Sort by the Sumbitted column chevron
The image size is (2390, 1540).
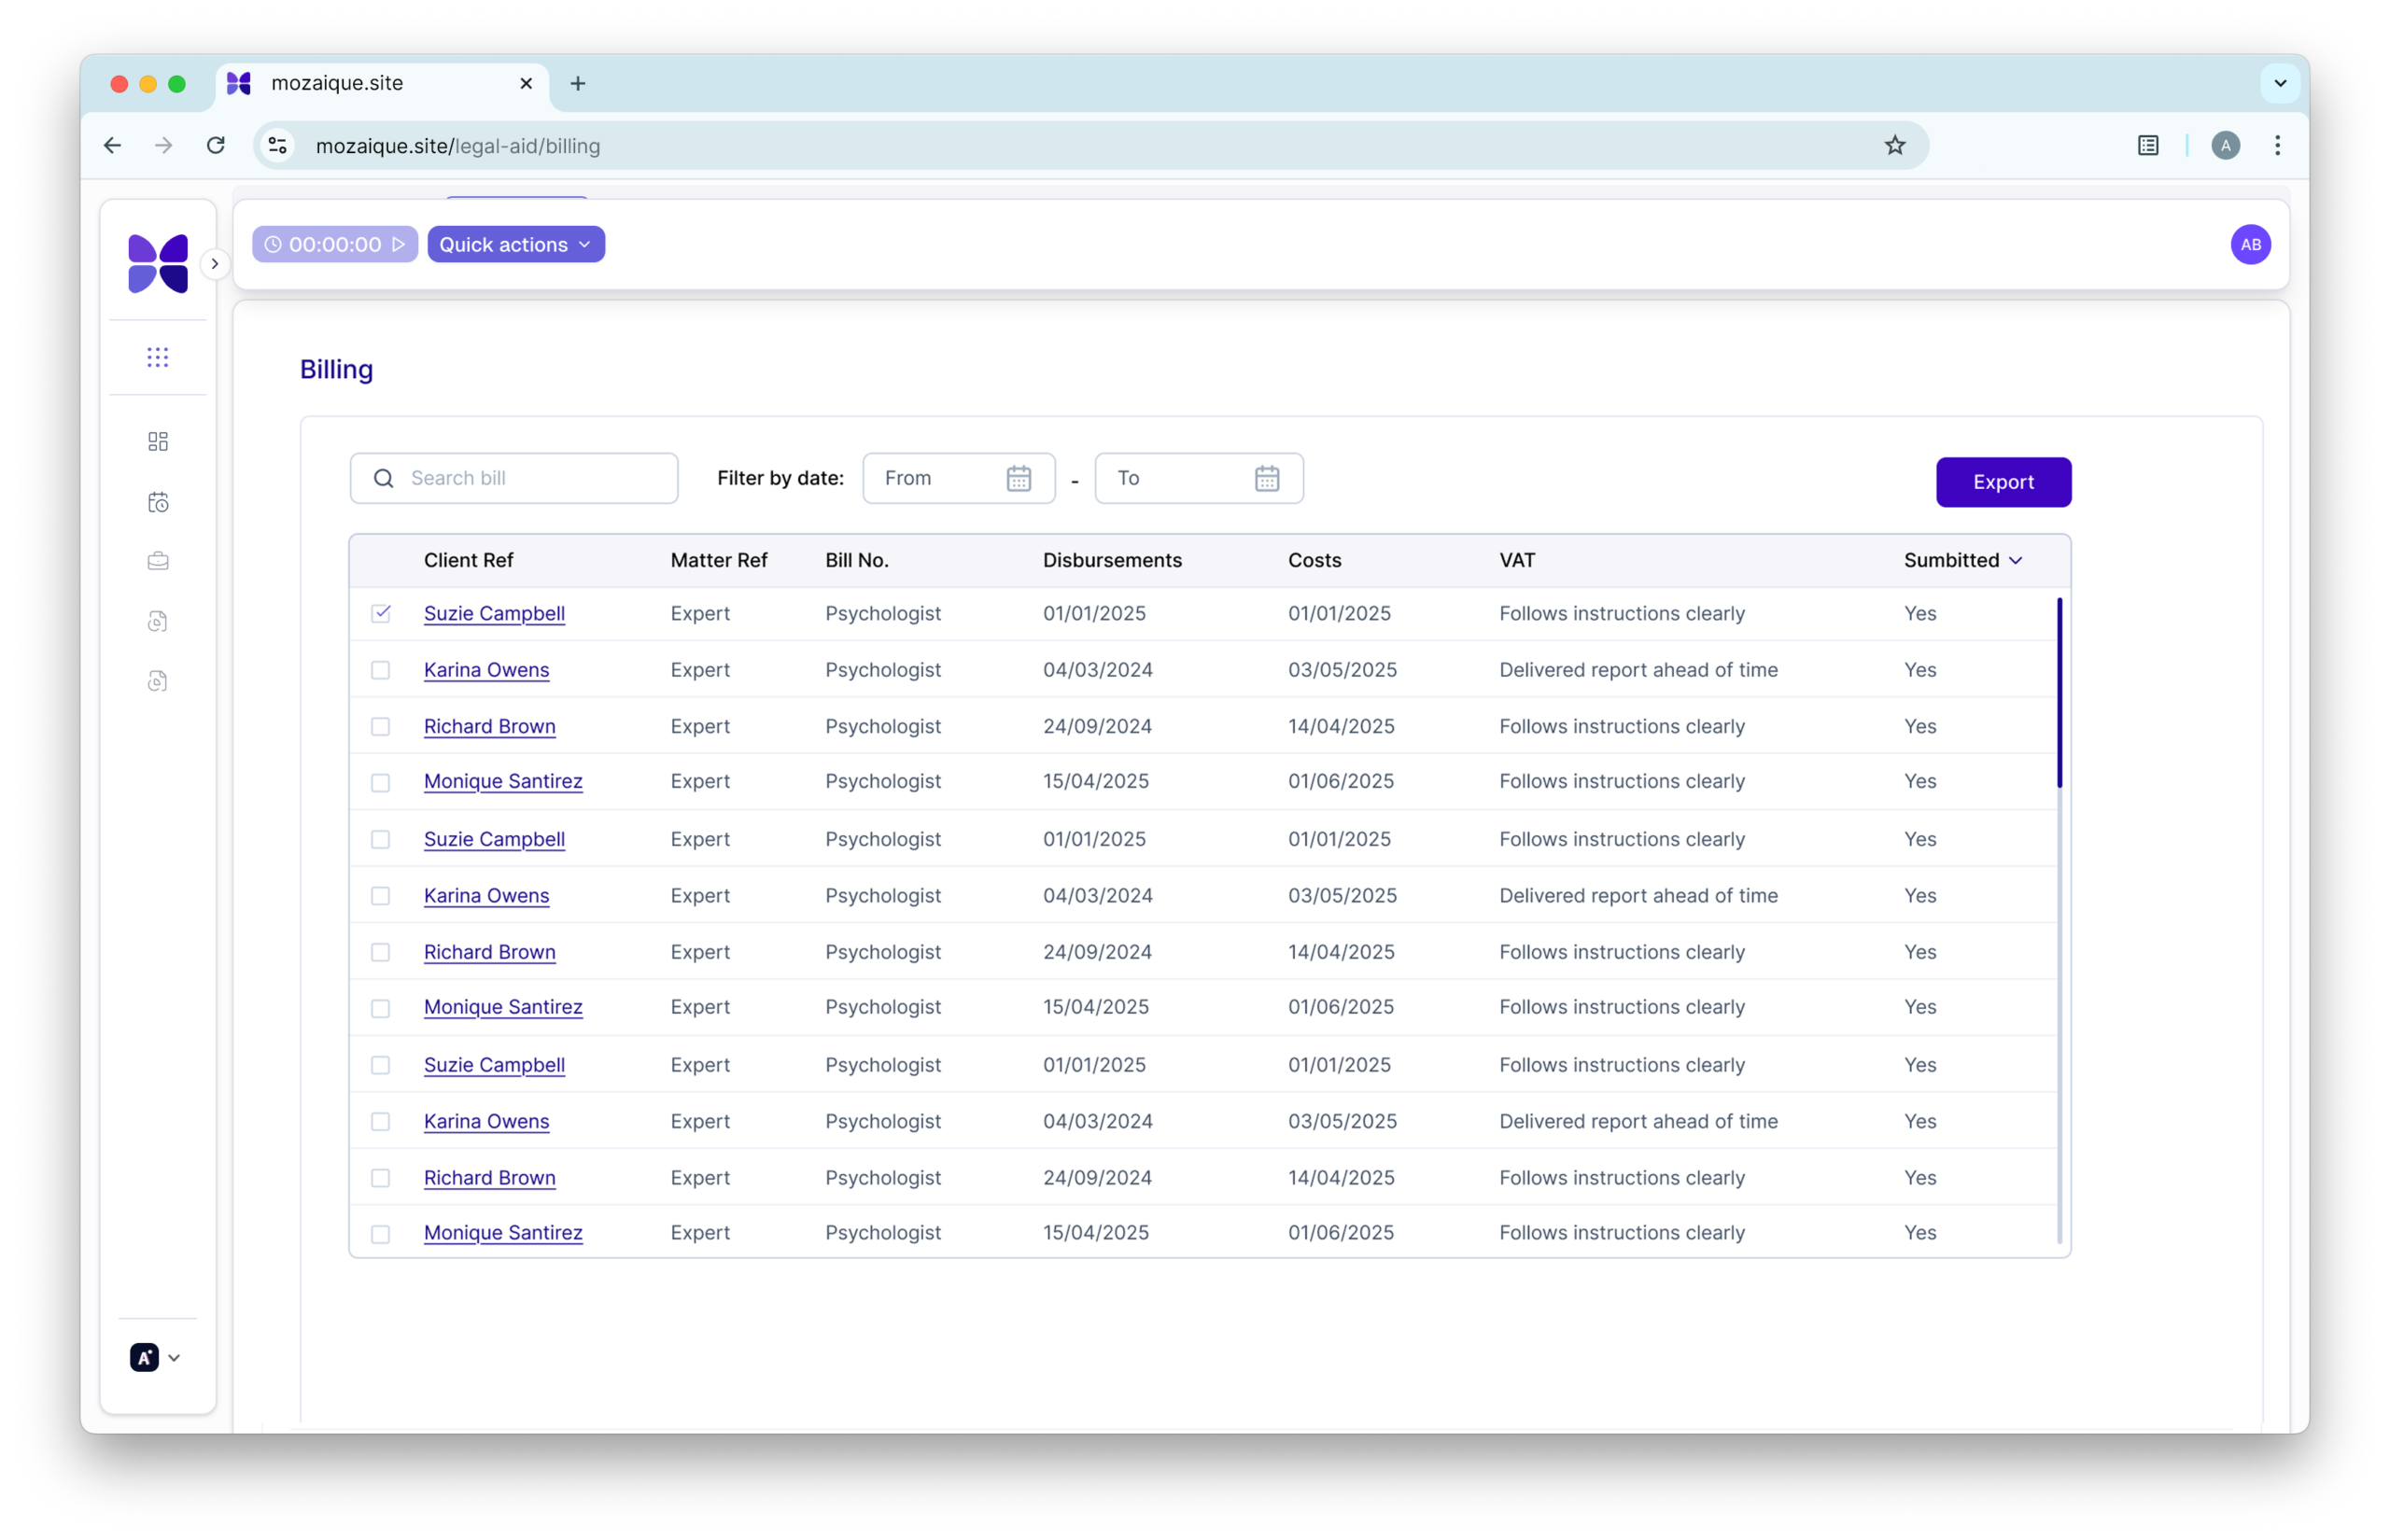pos(2015,561)
